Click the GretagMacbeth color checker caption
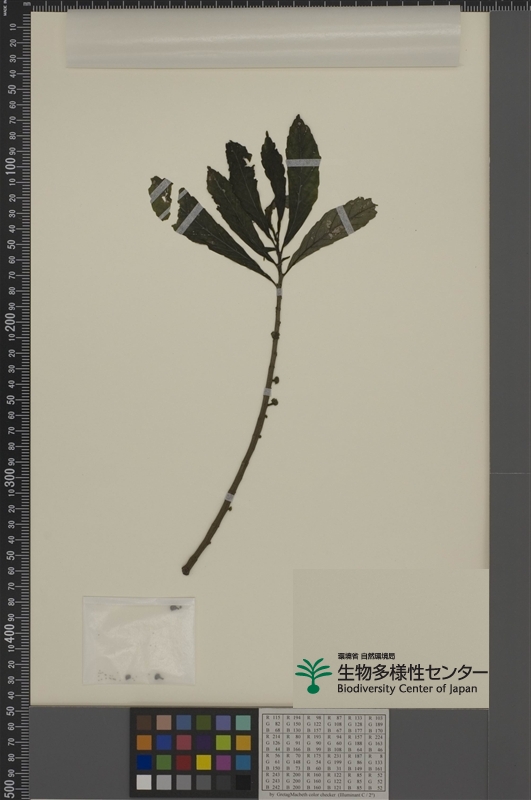This screenshot has width=531, height=800. [325, 795]
